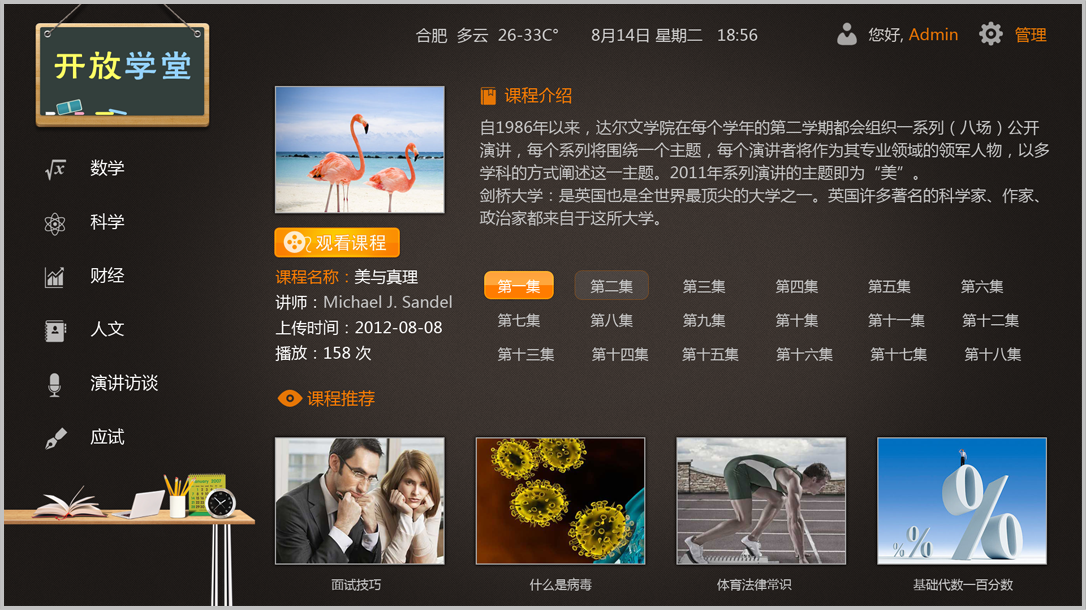
Task: Switch to episode 第二集
Action: (612, 285)
